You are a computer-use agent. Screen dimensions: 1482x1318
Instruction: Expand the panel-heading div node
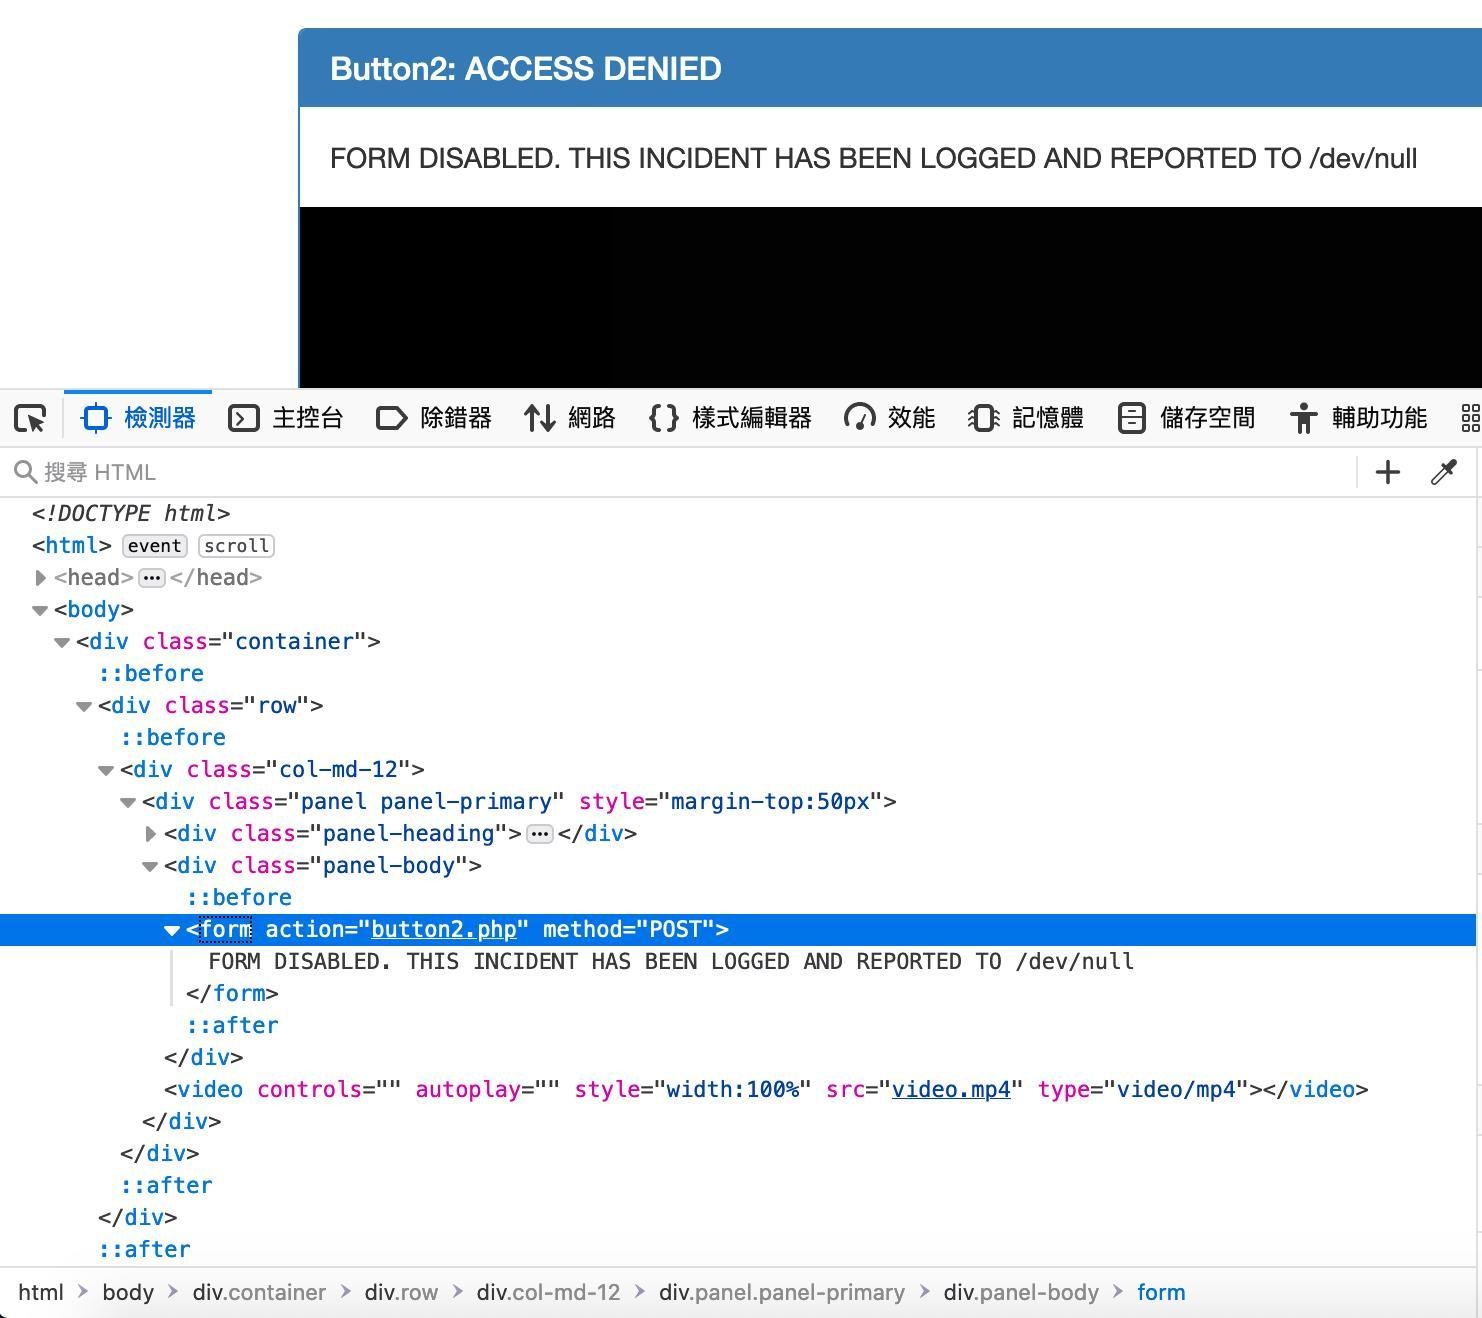[150, 834]
